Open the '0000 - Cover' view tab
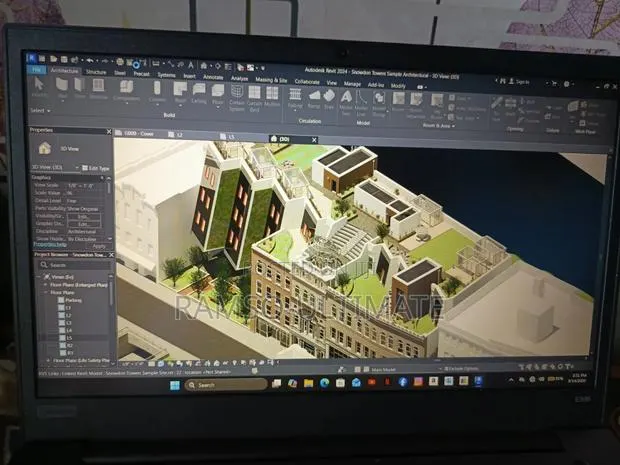Screen dimensions: 620x465 pos(139,134)
